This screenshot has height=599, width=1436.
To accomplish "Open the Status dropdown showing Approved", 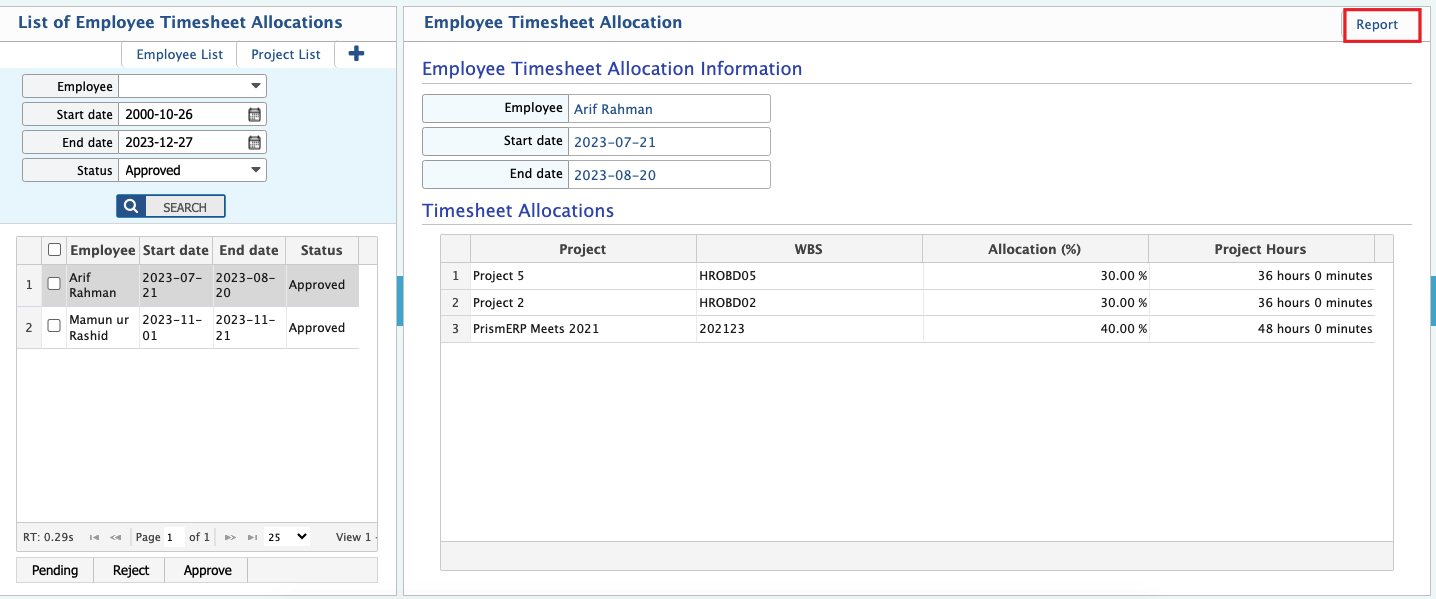I will (256, 169).
